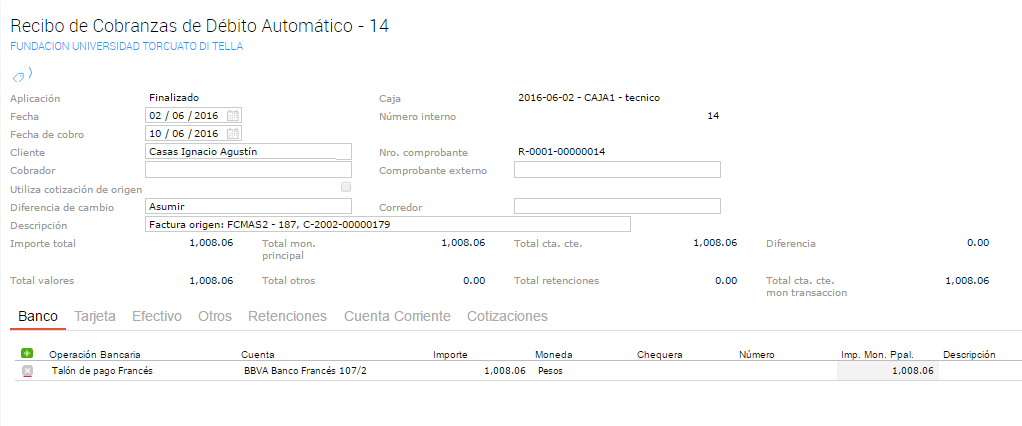This screenshot has width=1022, height=426.
Task: Add a new bank row with green plus
Action: (27, 353)
